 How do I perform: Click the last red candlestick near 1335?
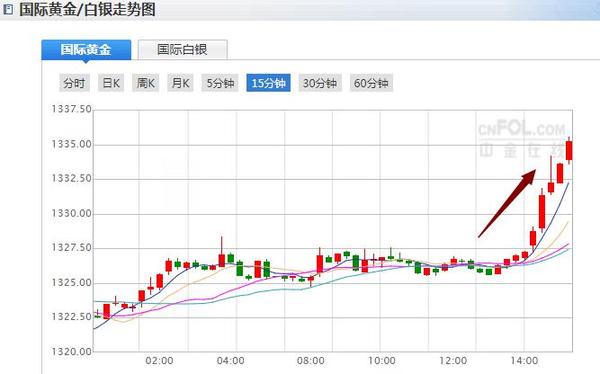tap(569, 150)
